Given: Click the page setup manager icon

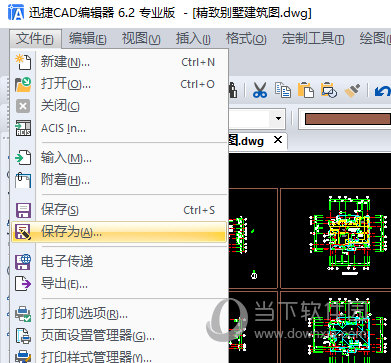Looking at the screenshot, I should click(x=23, y=336).
